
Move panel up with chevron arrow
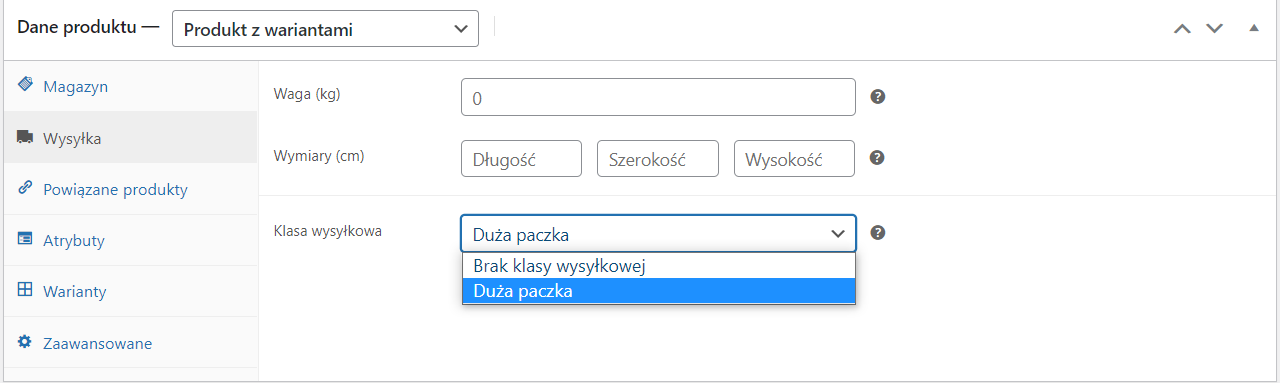(x=1182, y=29)
